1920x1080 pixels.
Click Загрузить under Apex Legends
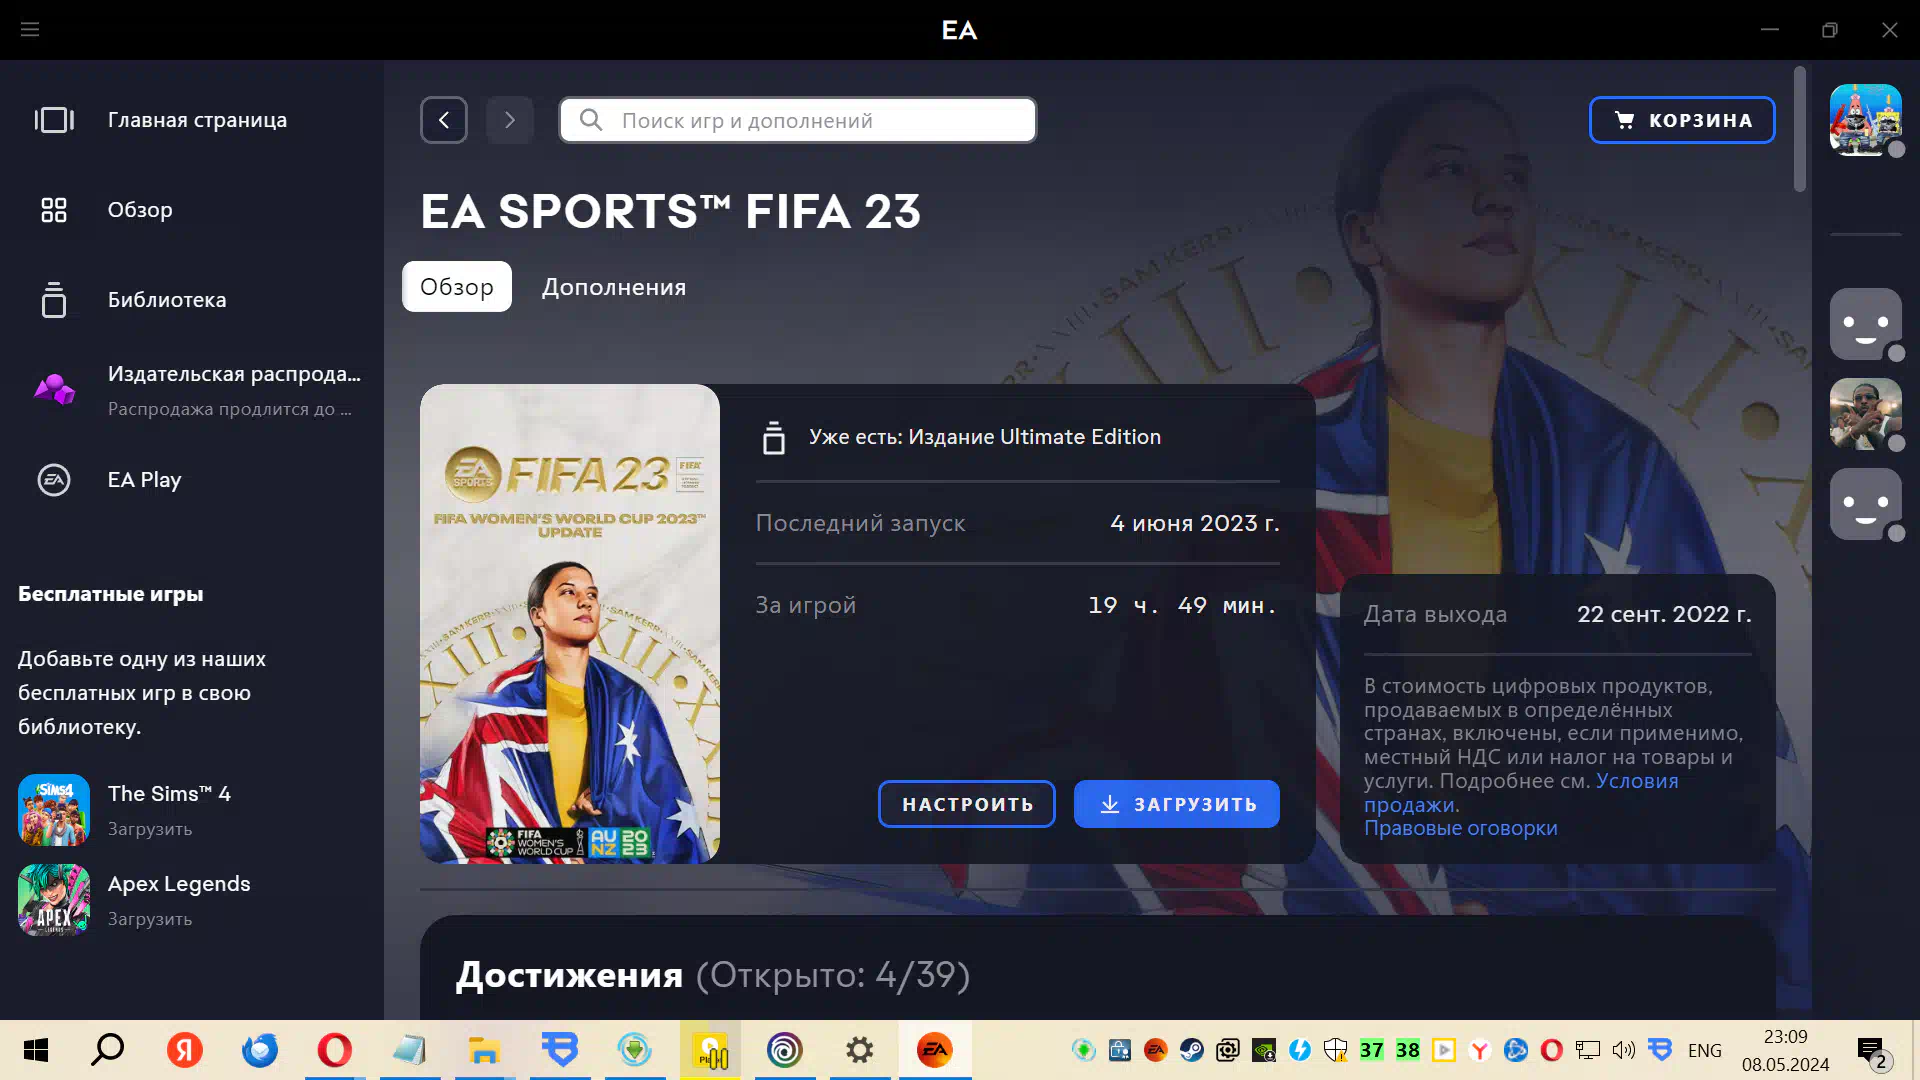pyautogui.click(x=150, y=919)
